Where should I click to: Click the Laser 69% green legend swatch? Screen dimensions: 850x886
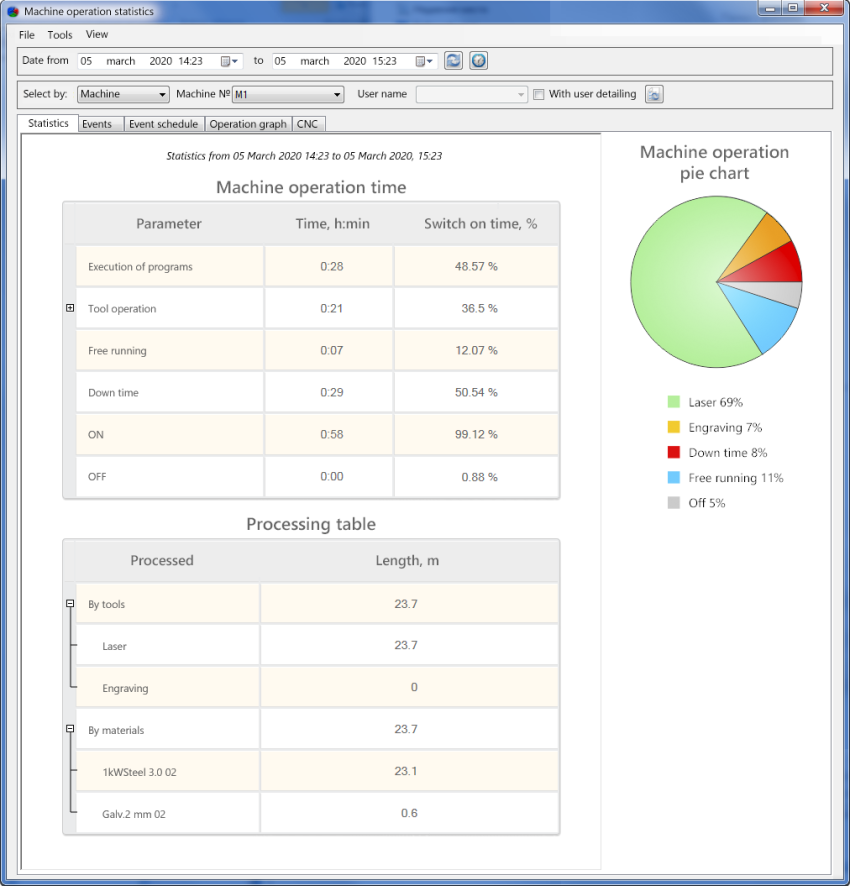tap(674, 402)
